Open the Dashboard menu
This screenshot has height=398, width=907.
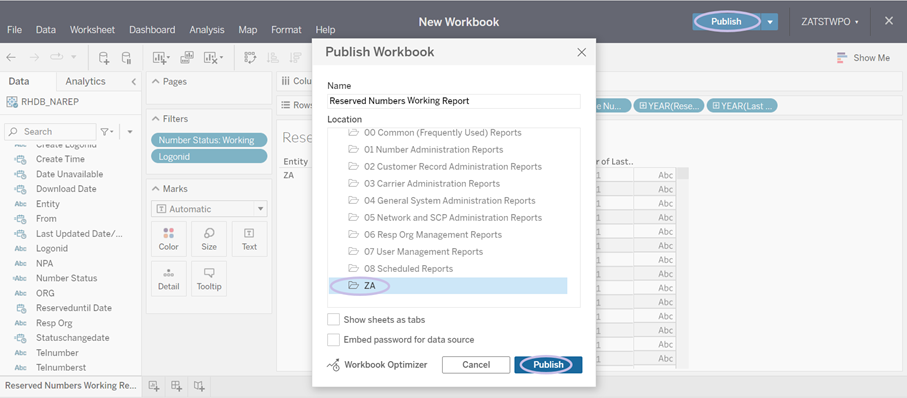pos(152,30)
